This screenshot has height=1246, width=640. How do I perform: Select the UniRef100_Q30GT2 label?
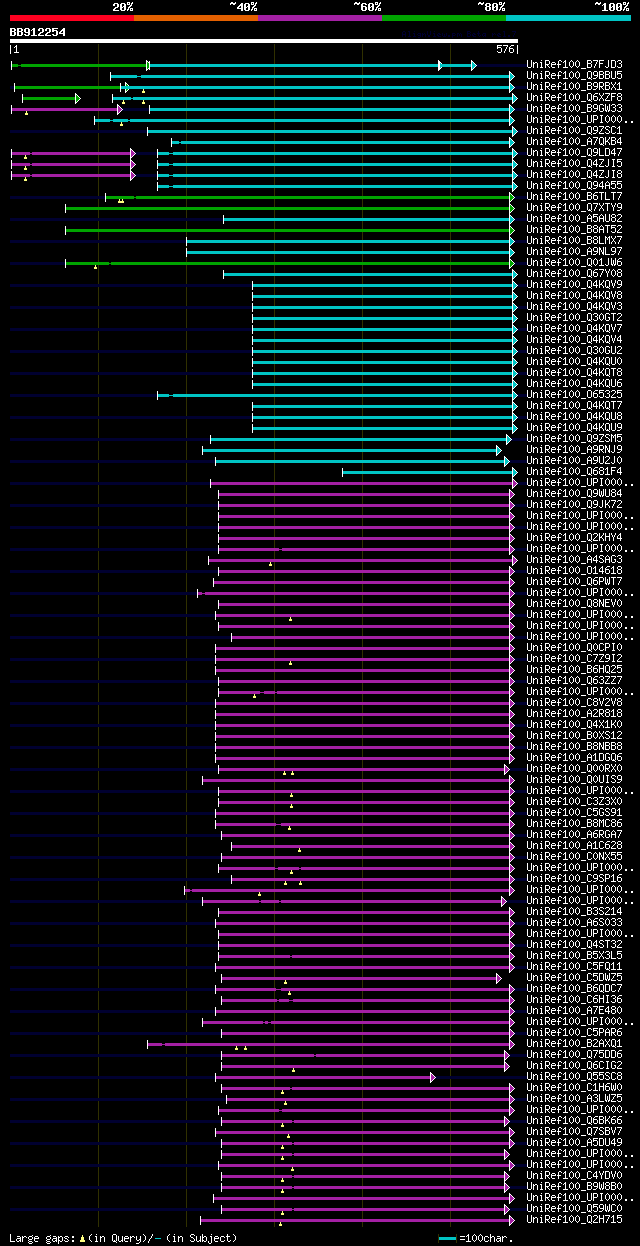(x=574, y=317)
